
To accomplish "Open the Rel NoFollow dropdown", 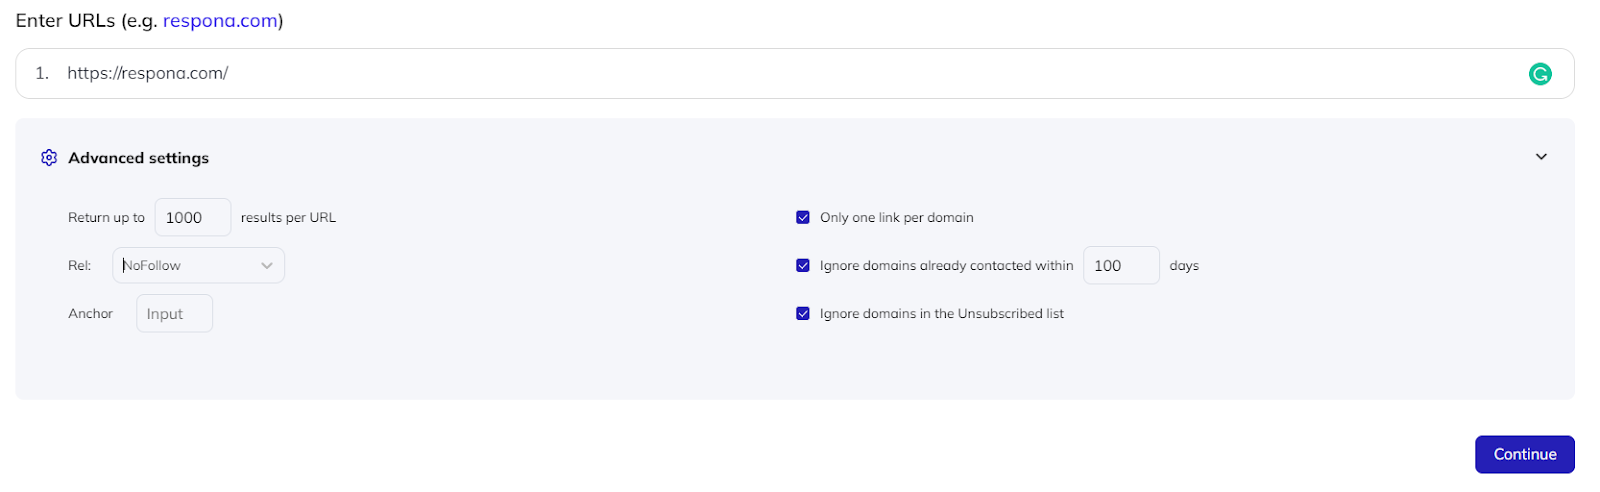I will coord(198,265).
